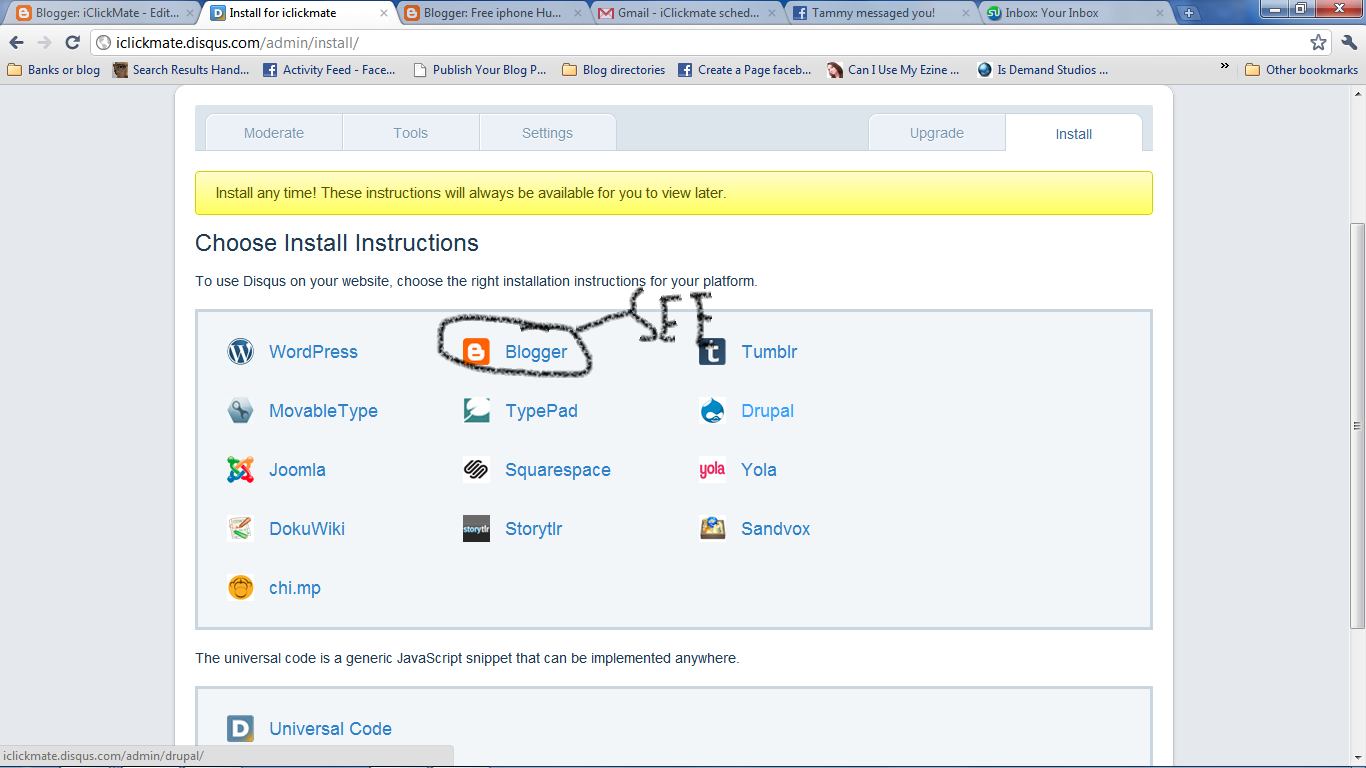Click the "Choose Install Instructions" heading
Viewport: 1366px width, 768px height.
337,243
